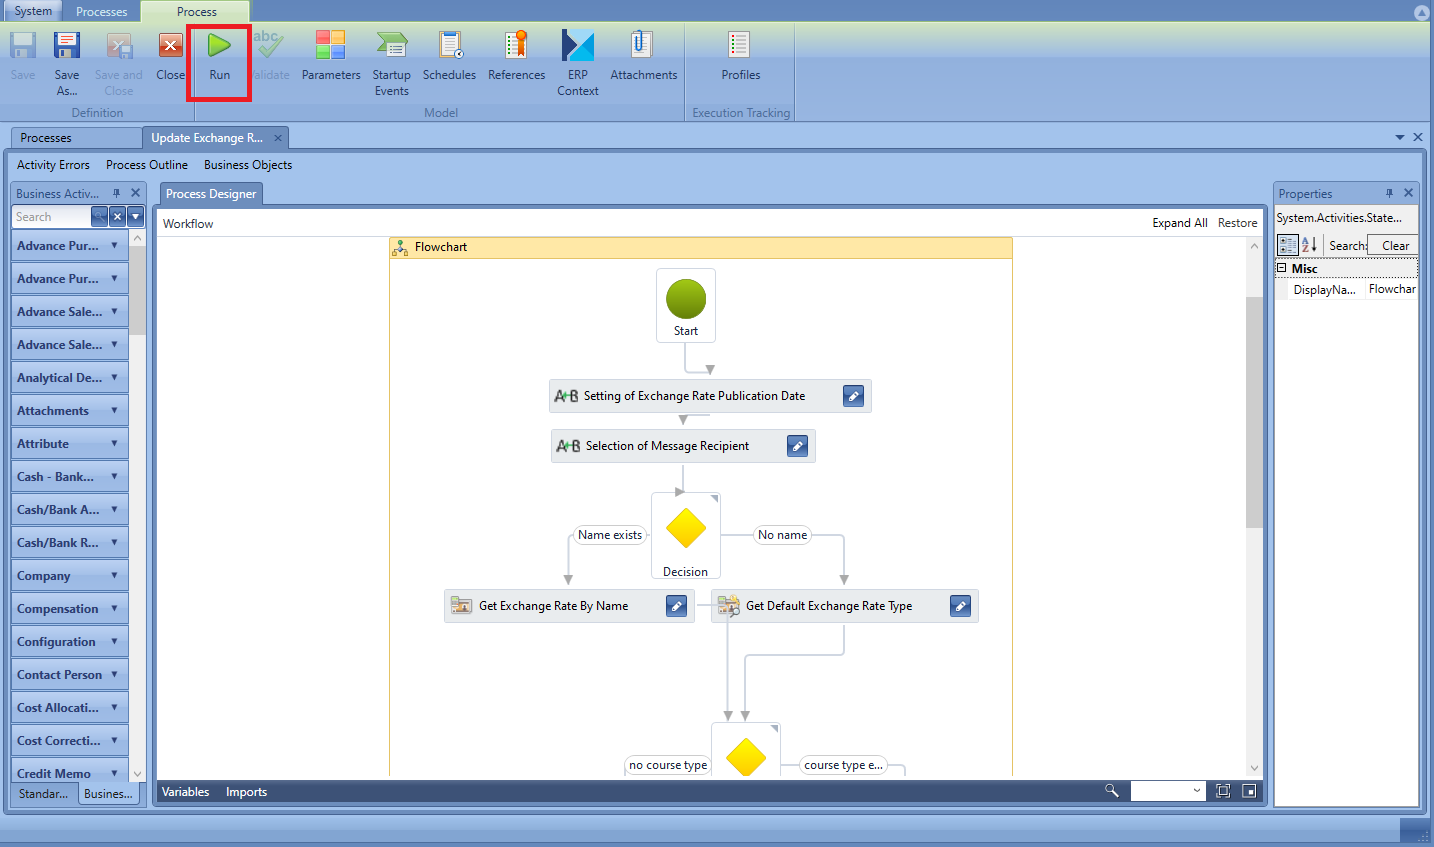
Task: Switch to the System ribbon tab
Action: pos(33,11)
